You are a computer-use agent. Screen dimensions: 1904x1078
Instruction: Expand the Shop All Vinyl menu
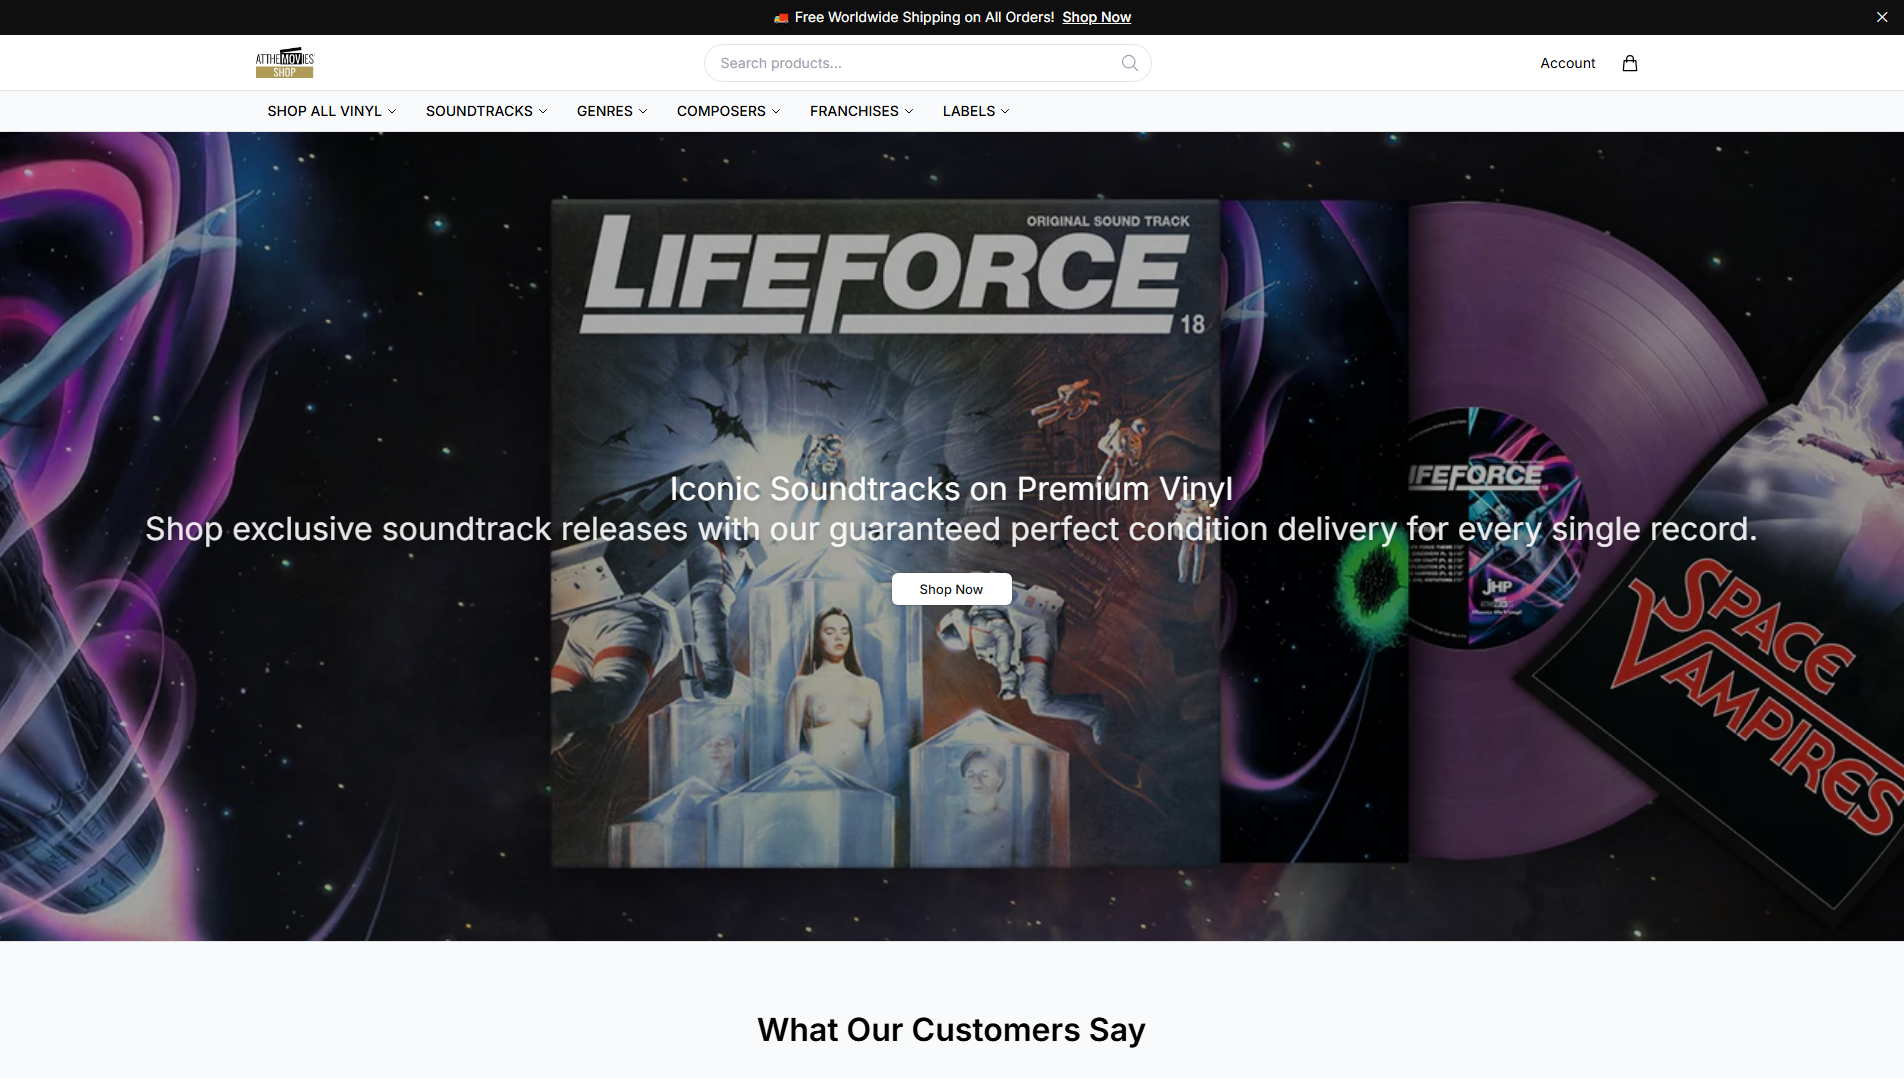pyautogui.click(x=332, y=111)
